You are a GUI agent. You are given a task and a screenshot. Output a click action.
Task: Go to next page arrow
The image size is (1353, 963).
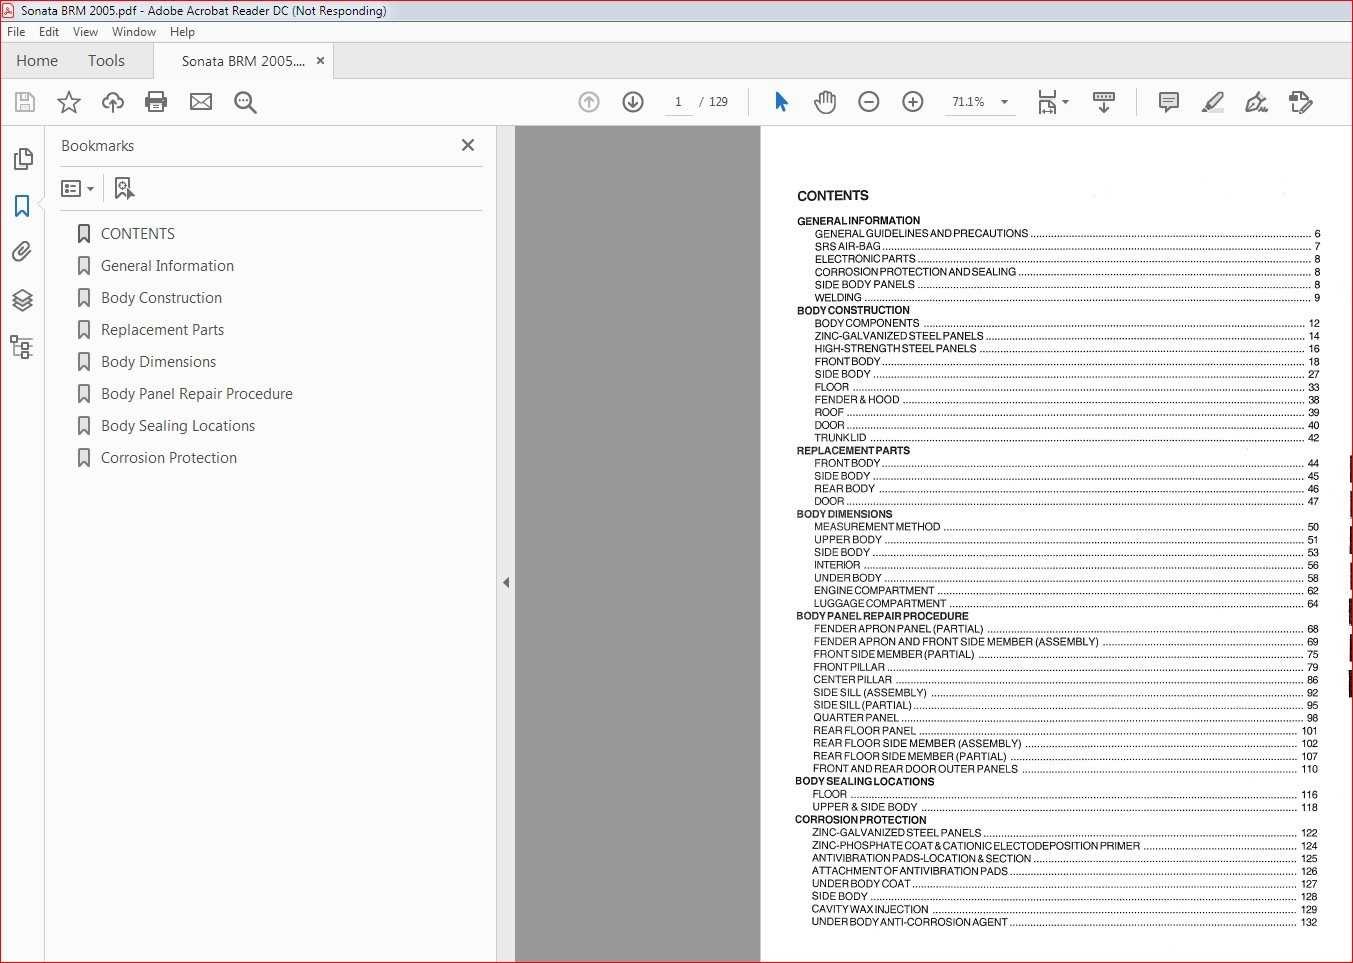[633, 102]
